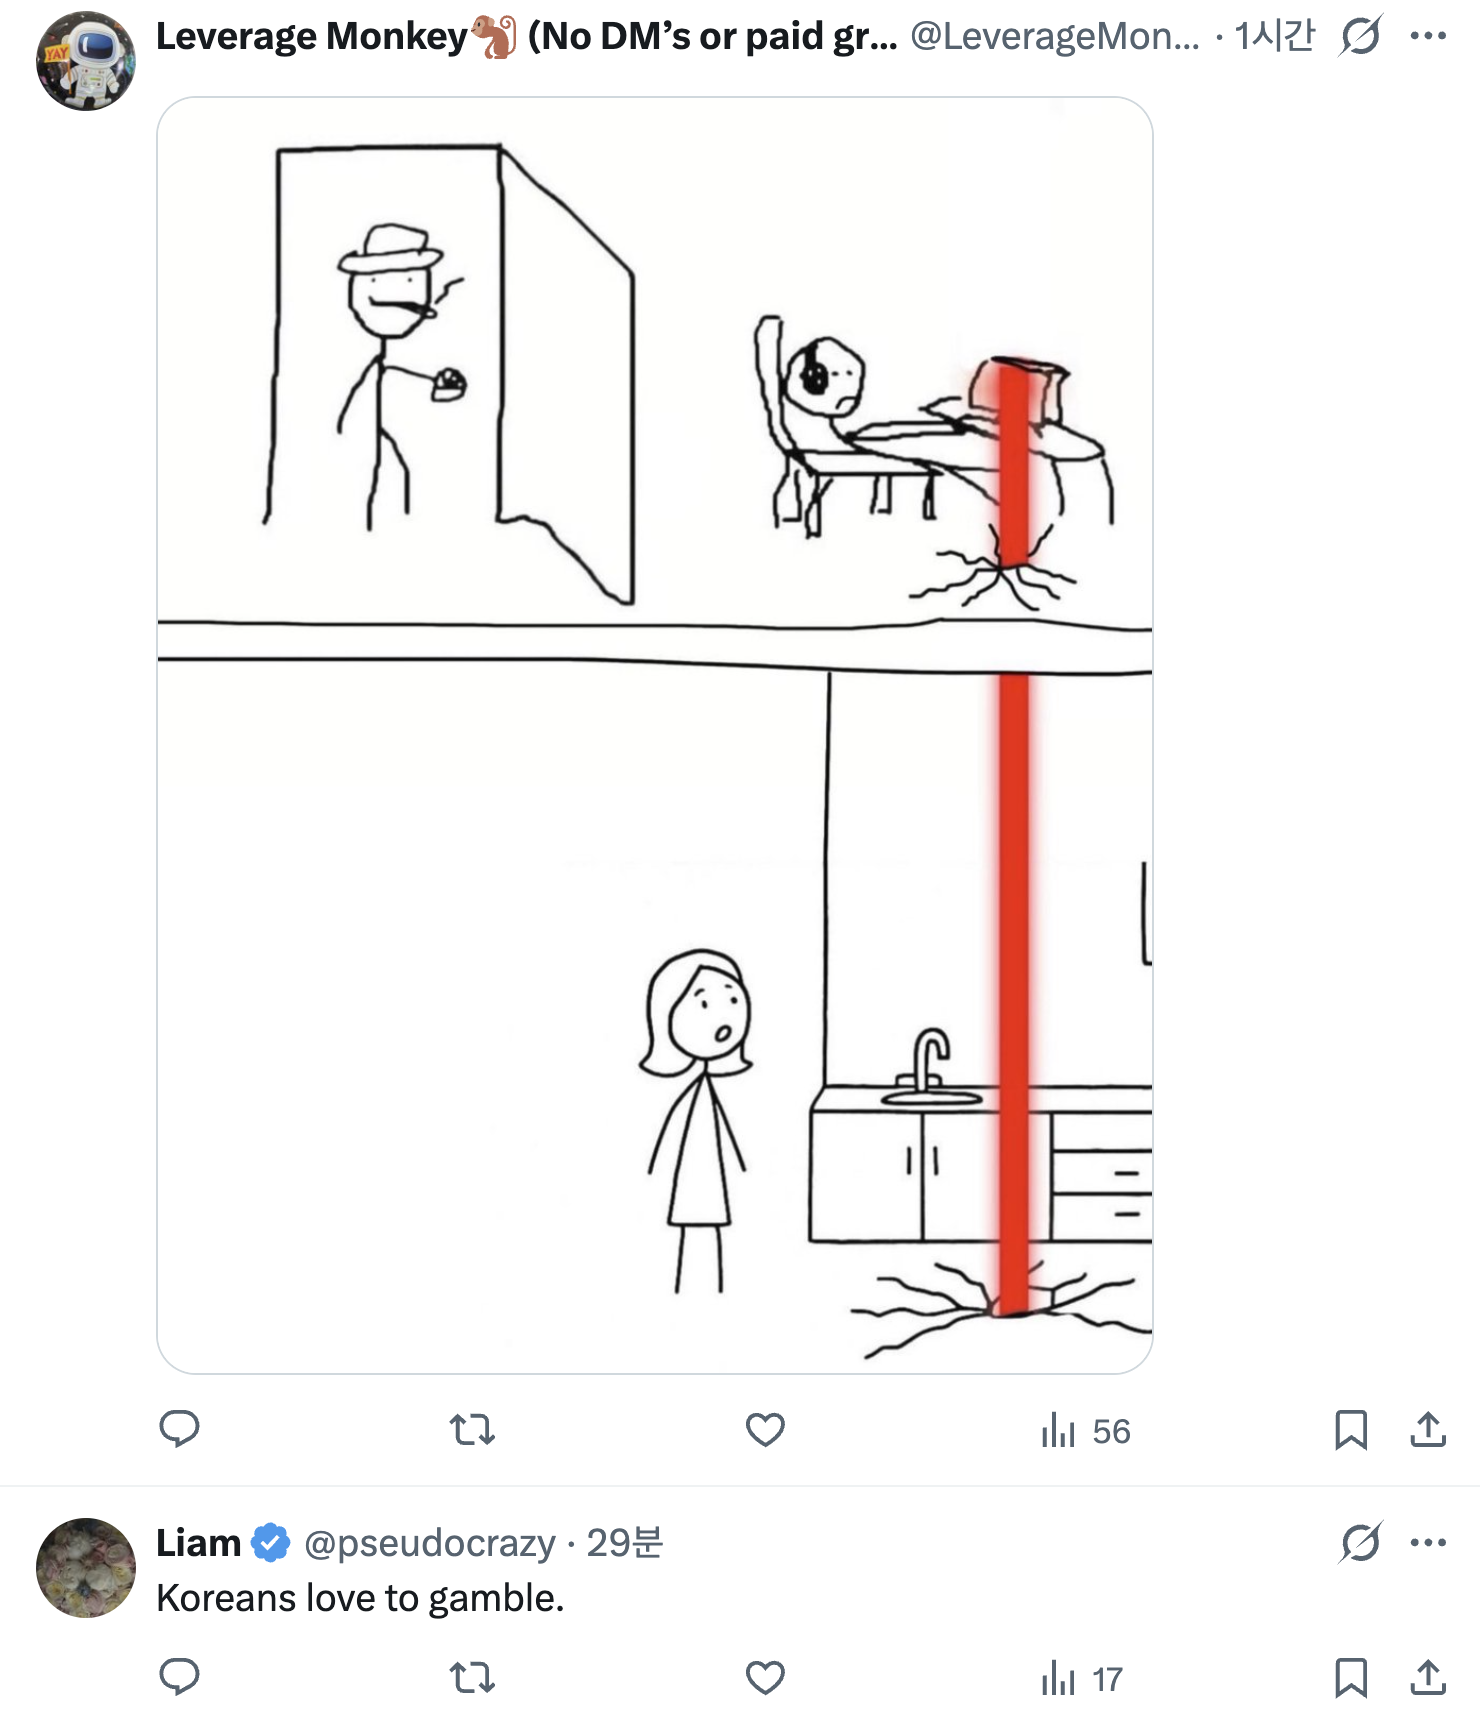The image size is (1480, 1728).
Task: Reply to Leverage Monkey's post
Action: tap(180, 1429)
